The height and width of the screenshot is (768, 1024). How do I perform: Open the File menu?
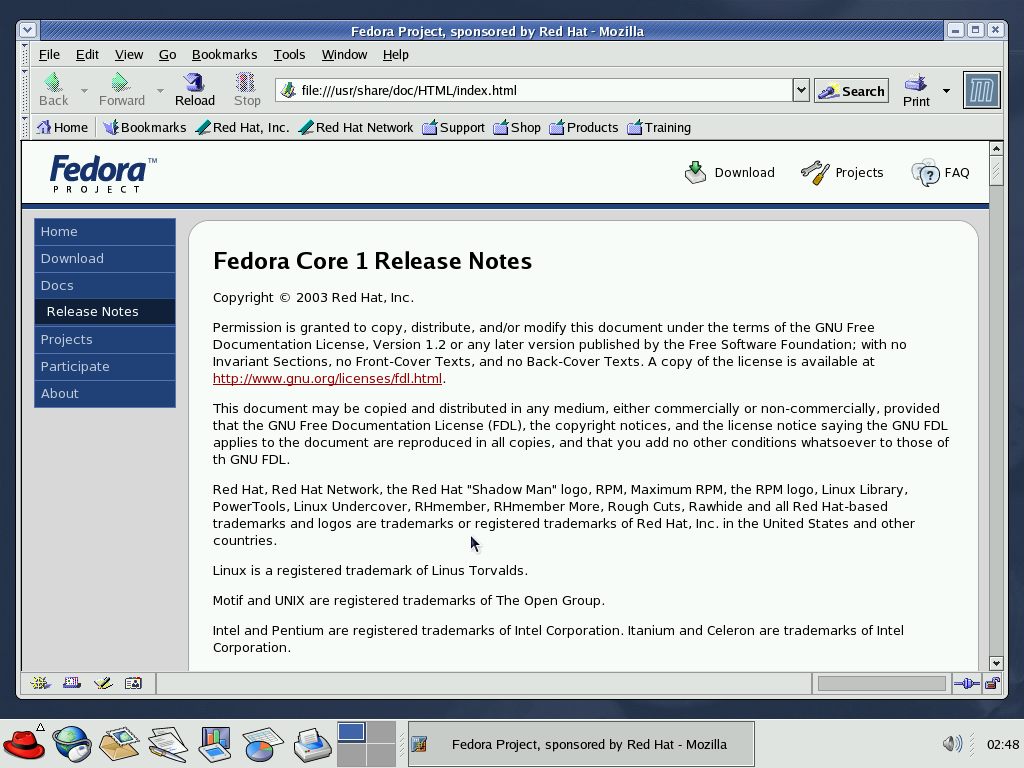click(x=49, y=55)
